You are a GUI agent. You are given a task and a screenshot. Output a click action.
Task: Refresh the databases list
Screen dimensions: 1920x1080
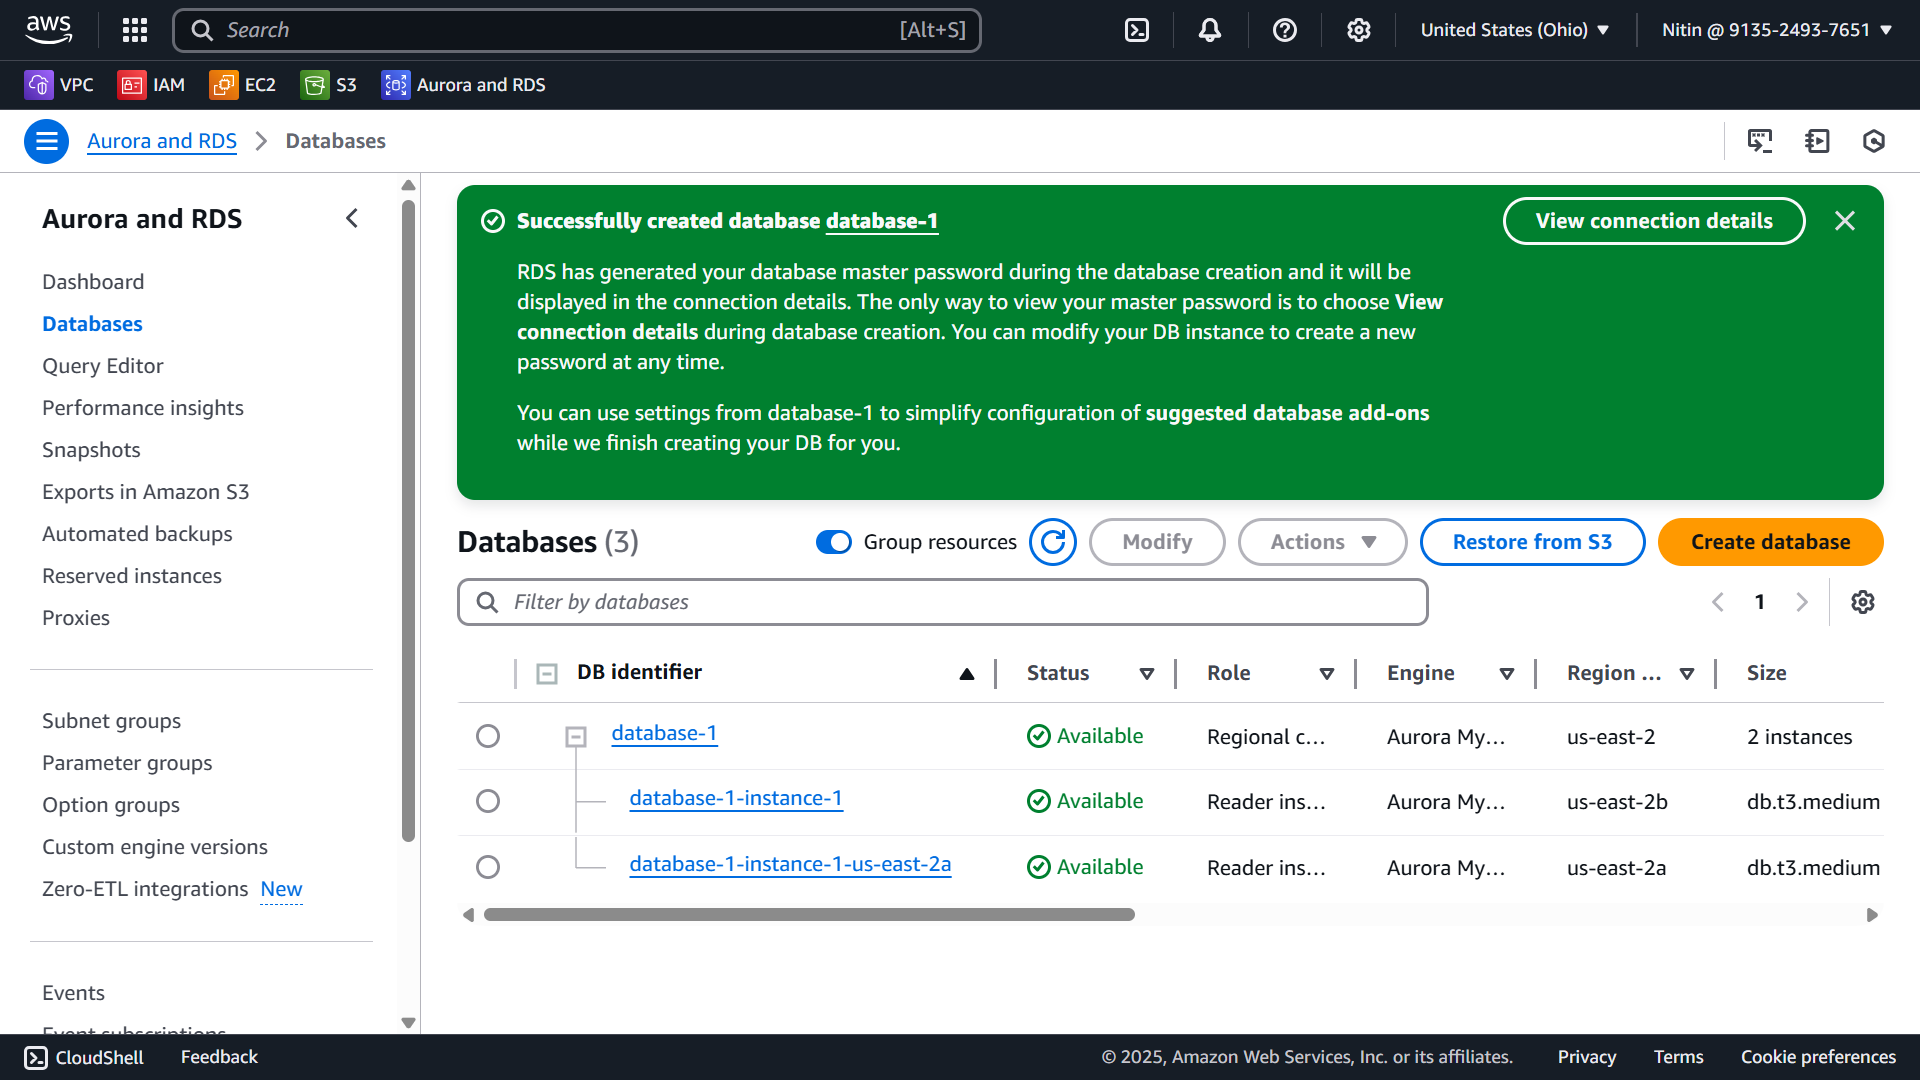[x=1053, y=542]
